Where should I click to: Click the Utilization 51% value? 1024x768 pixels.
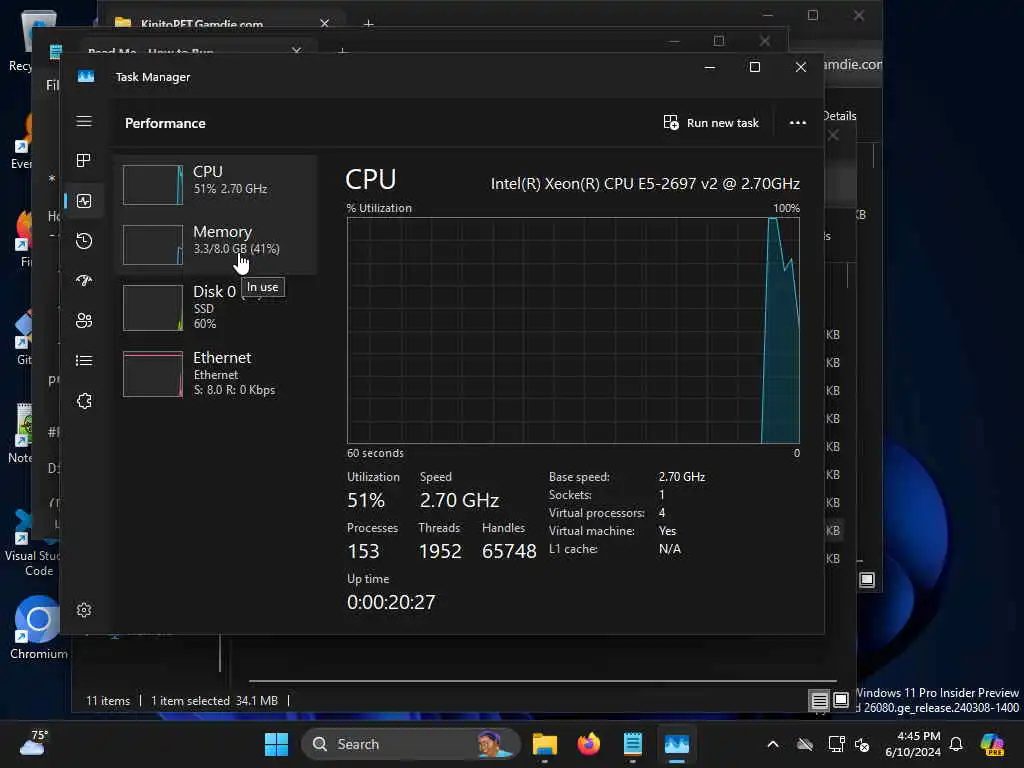pos(366,500)
